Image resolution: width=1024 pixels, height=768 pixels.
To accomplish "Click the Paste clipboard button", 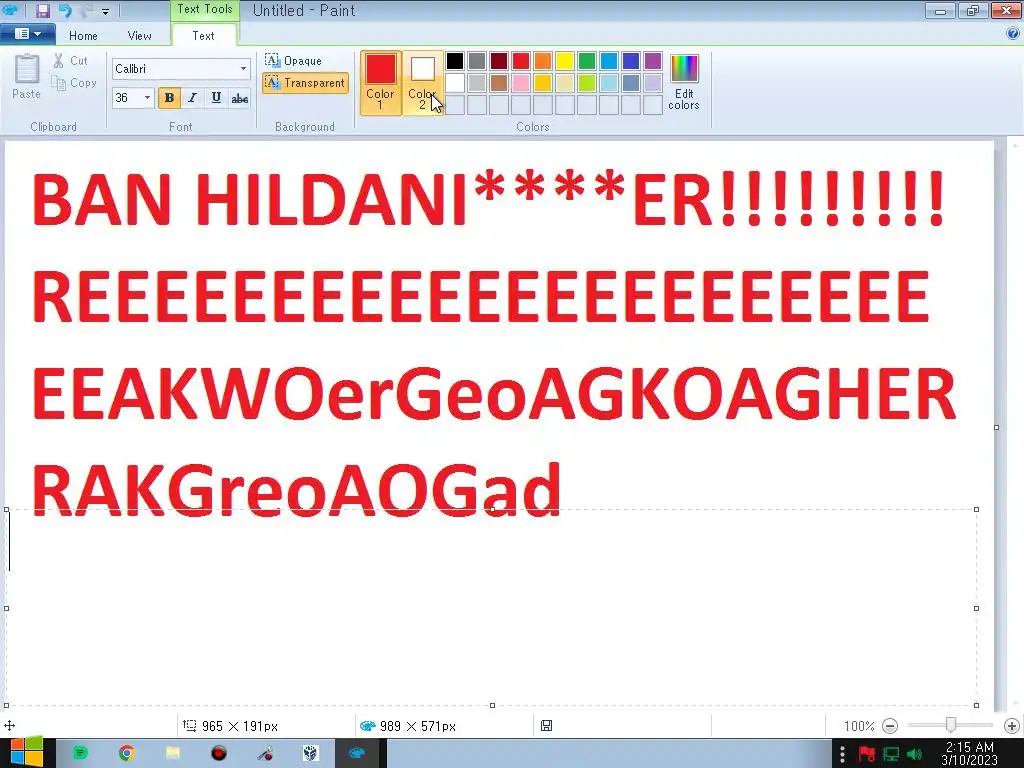I will pyautogui.click(x=26, y=76).
